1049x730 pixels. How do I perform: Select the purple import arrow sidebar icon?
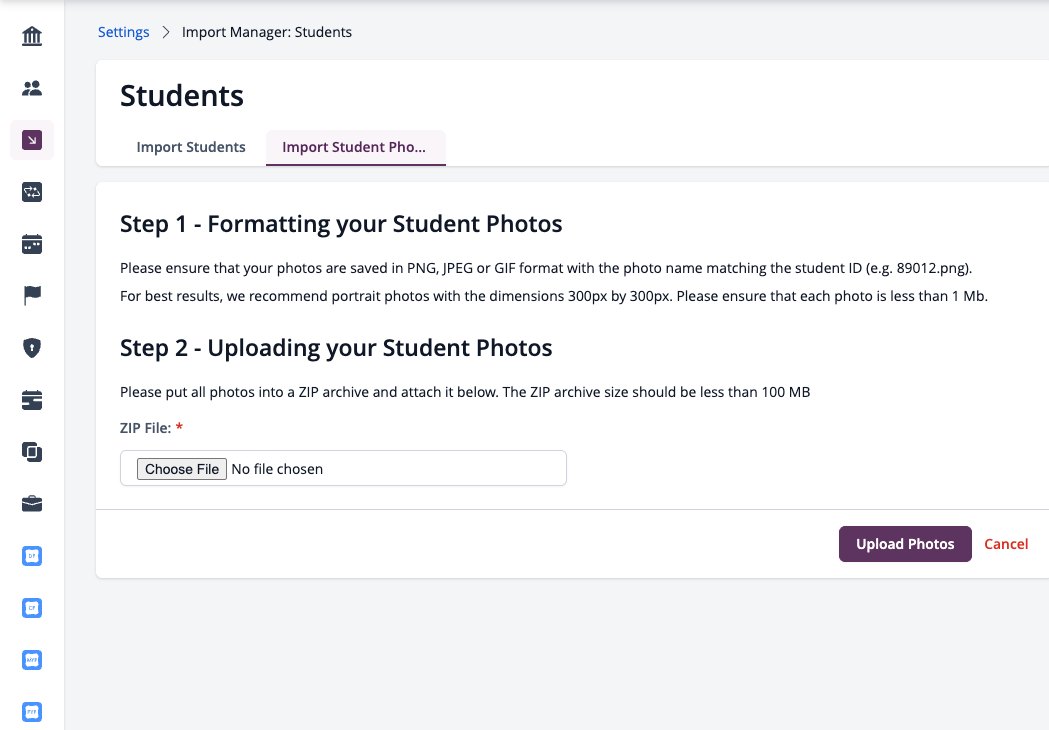31,140
